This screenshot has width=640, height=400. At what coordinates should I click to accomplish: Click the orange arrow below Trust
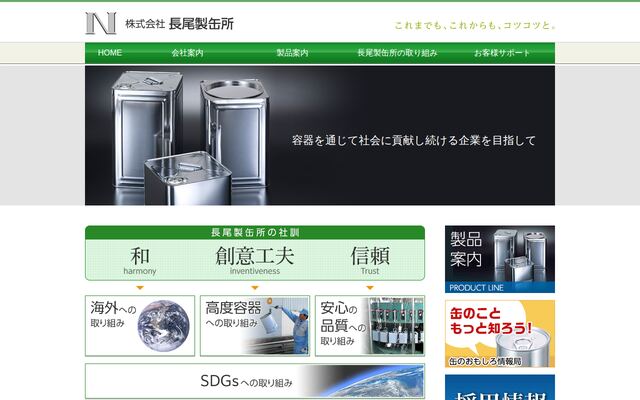tap(370, 288)
